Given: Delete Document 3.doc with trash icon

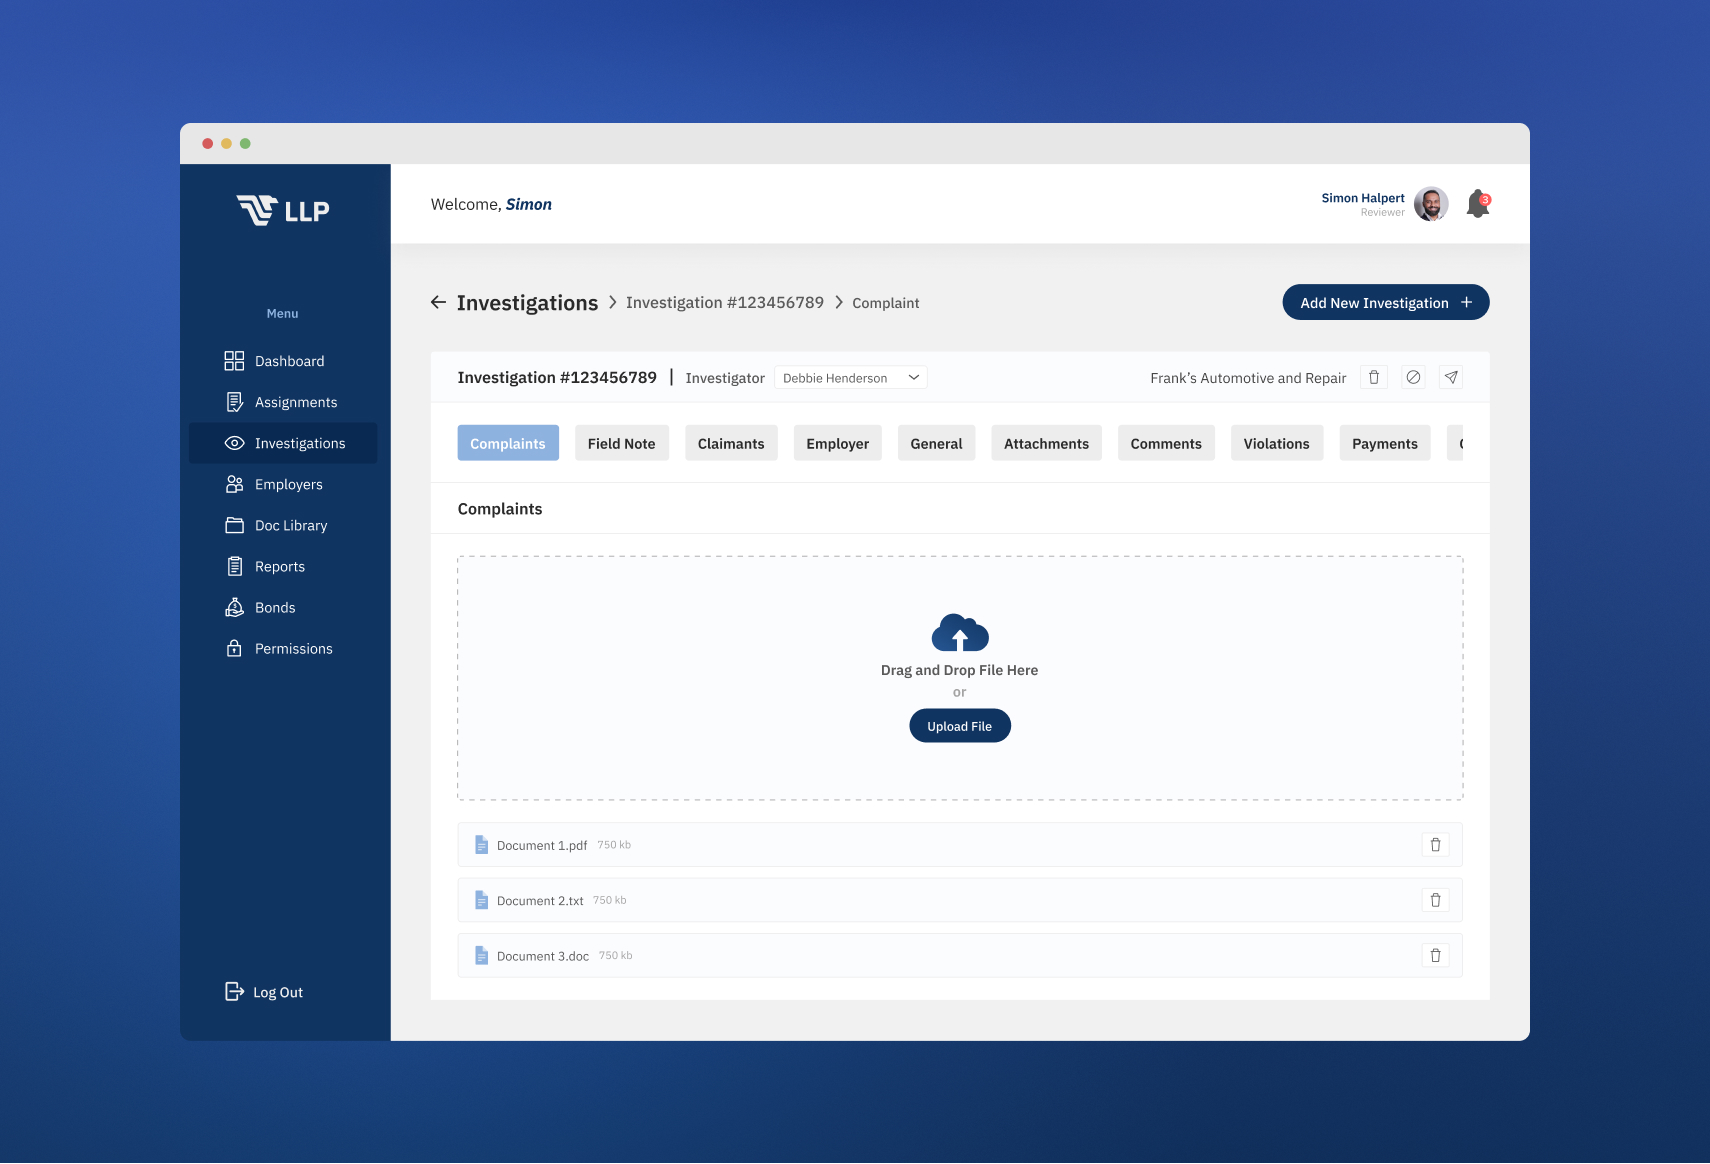Looking at the screenshot, I should tap(1435, 956).
